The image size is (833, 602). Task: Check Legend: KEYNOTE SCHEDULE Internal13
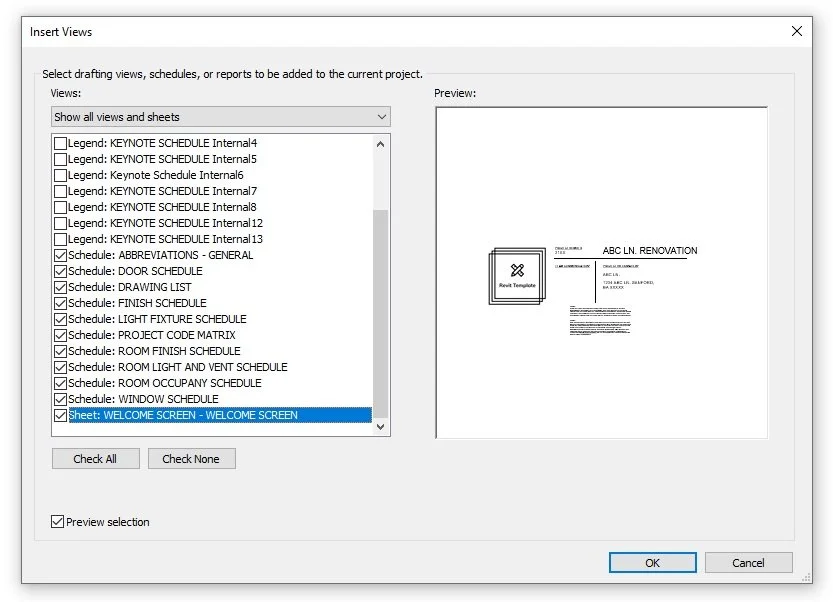coord(60,239)
